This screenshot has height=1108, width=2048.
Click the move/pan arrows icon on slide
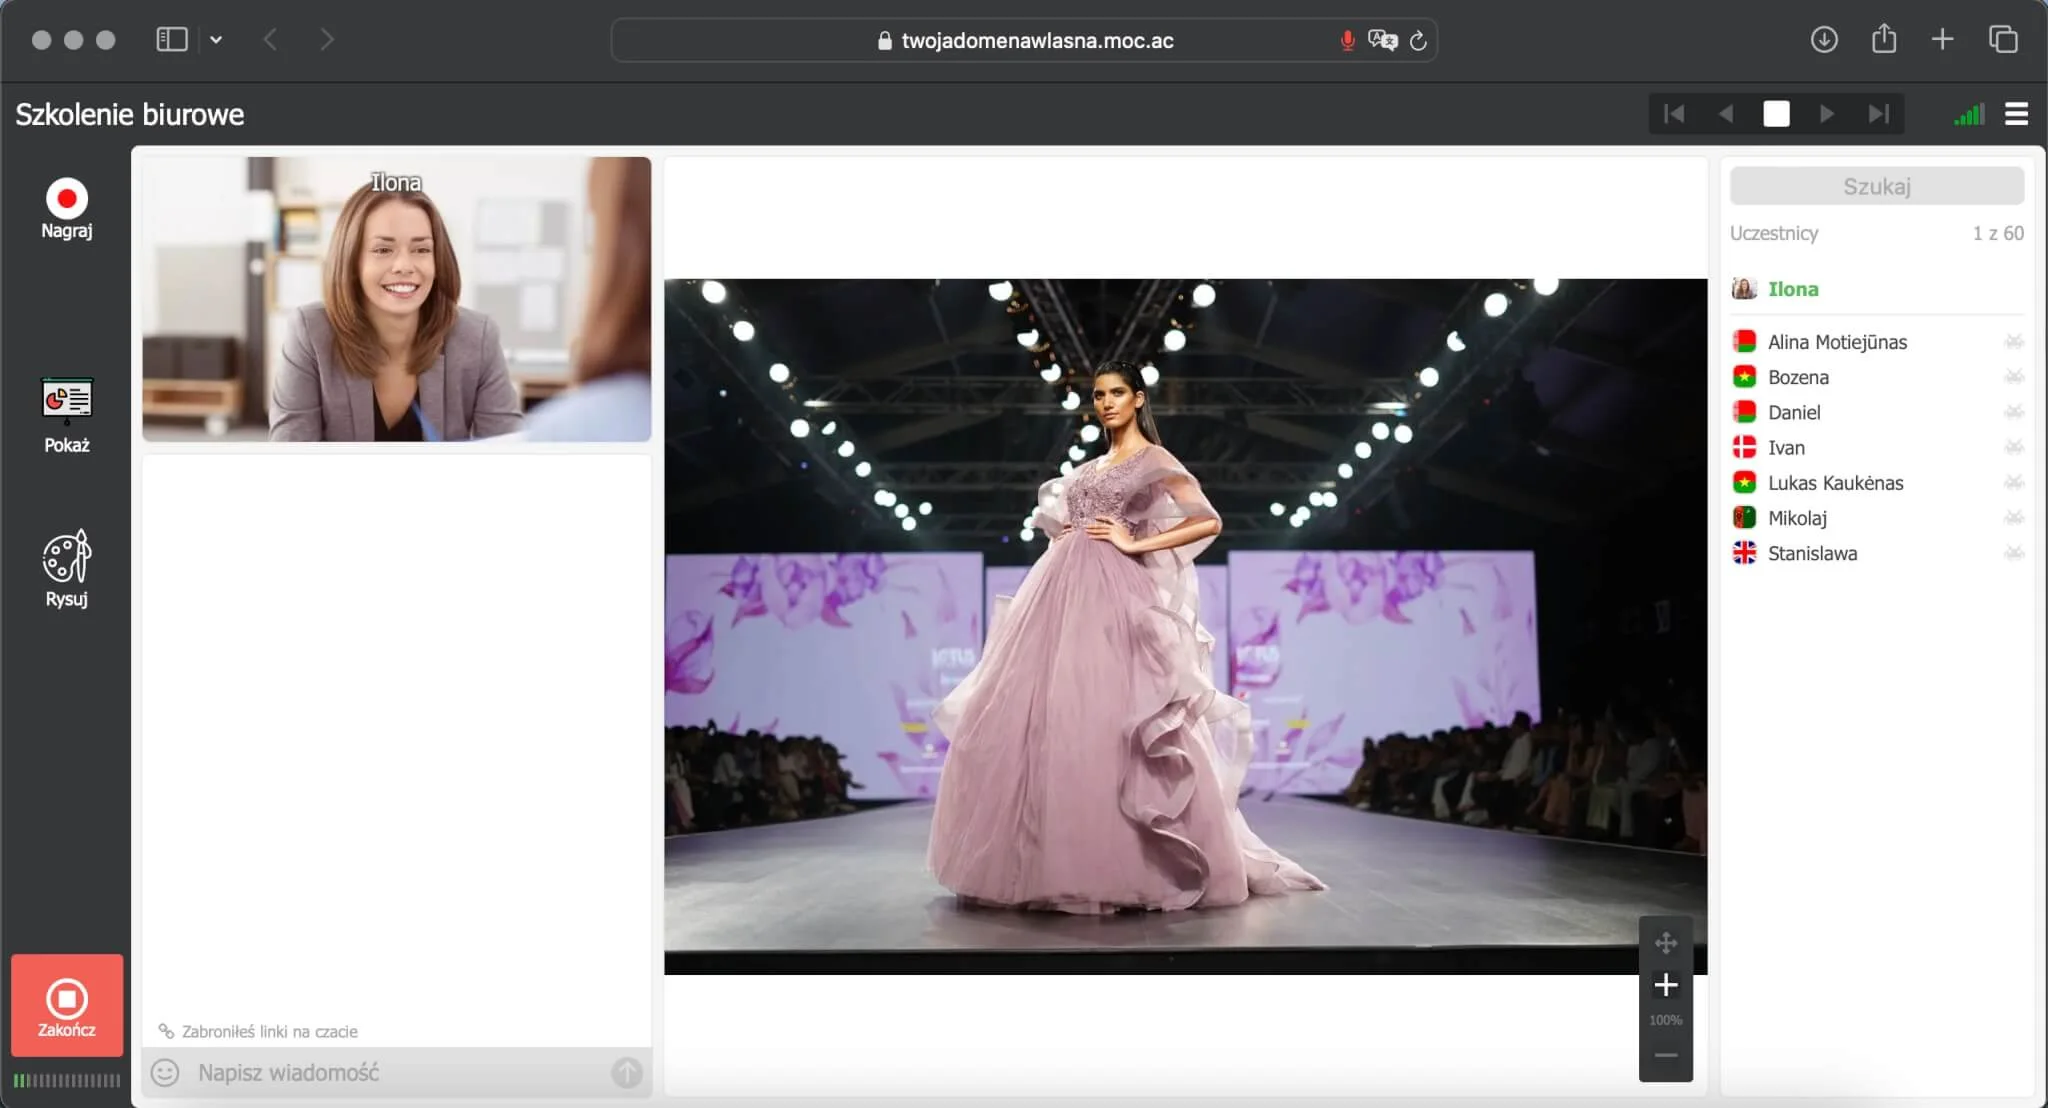(x=1665, y=942)
